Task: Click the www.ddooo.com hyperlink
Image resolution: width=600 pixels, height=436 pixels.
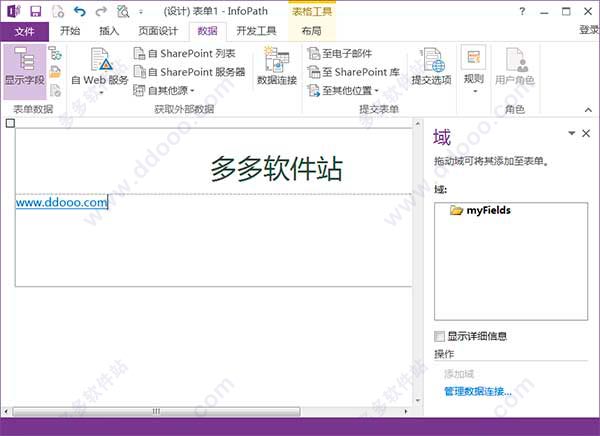Action: [62, 202]
